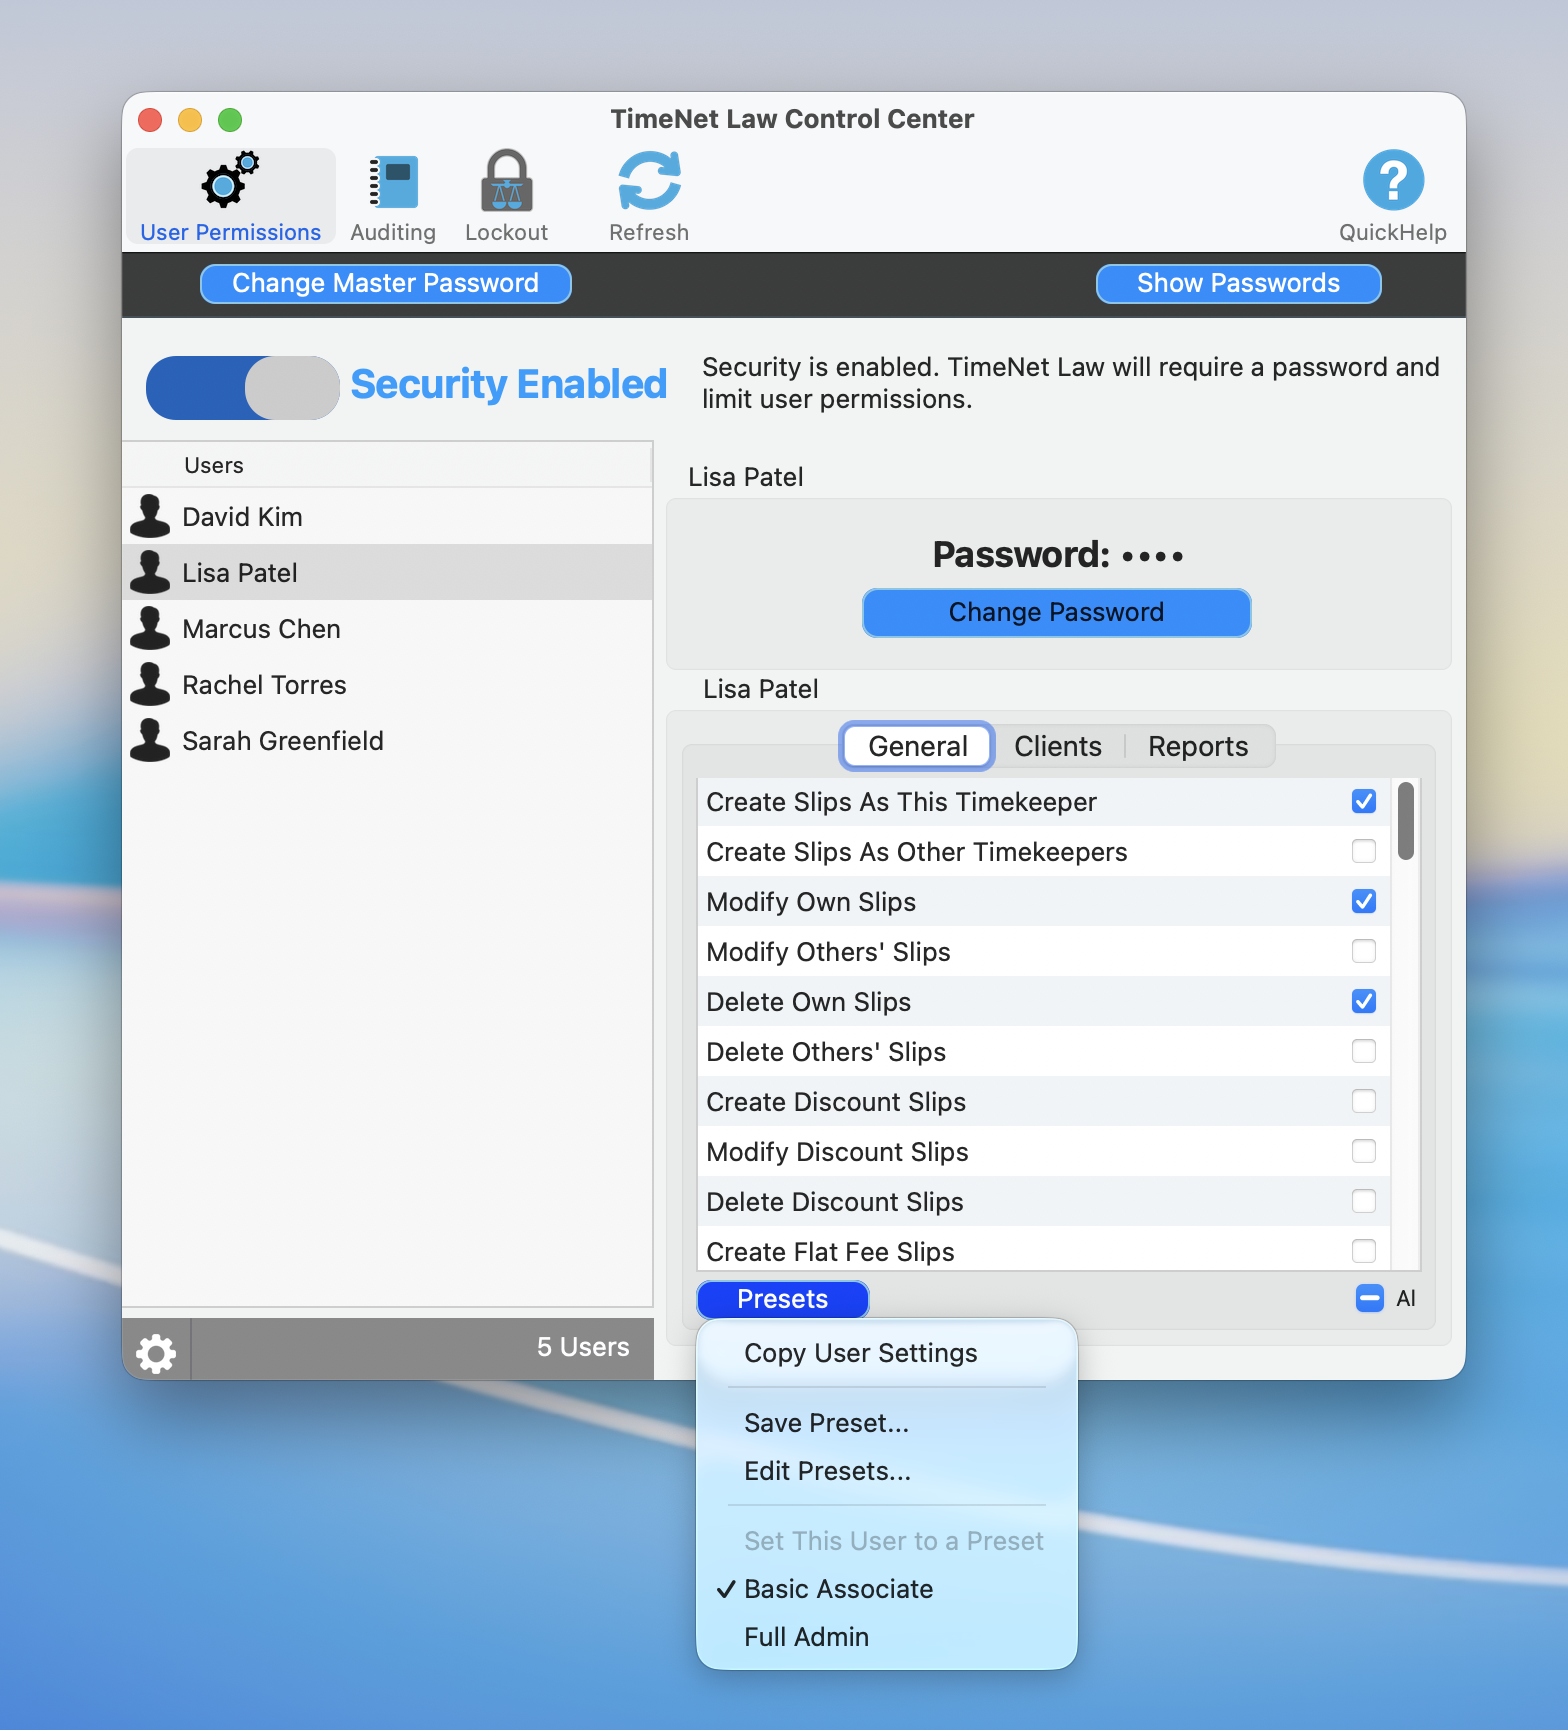Toggle the All mixed-state checkbox

coord(1370,1298)
